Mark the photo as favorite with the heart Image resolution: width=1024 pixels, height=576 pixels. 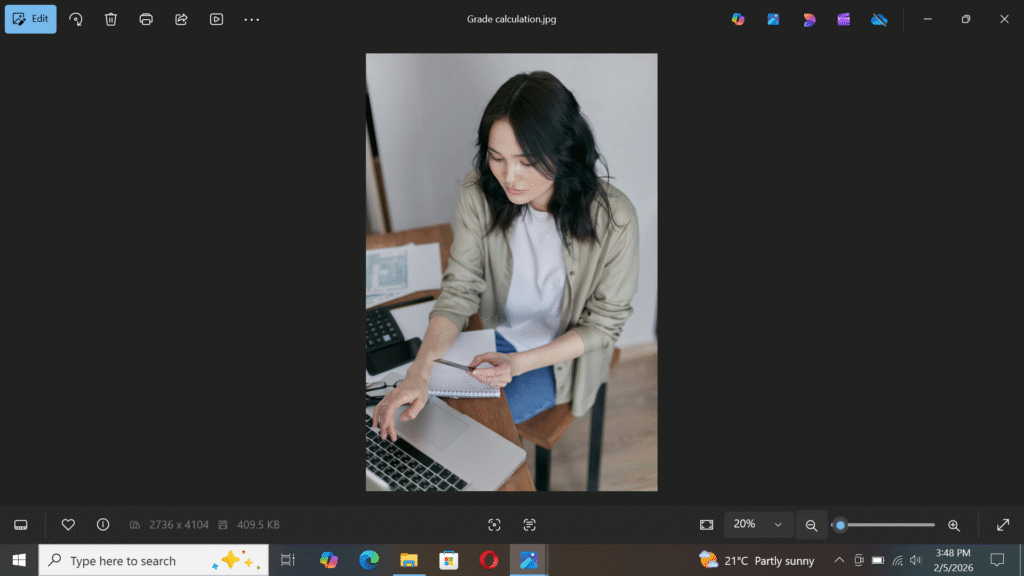pyautogui.click(x=68, y=525)
